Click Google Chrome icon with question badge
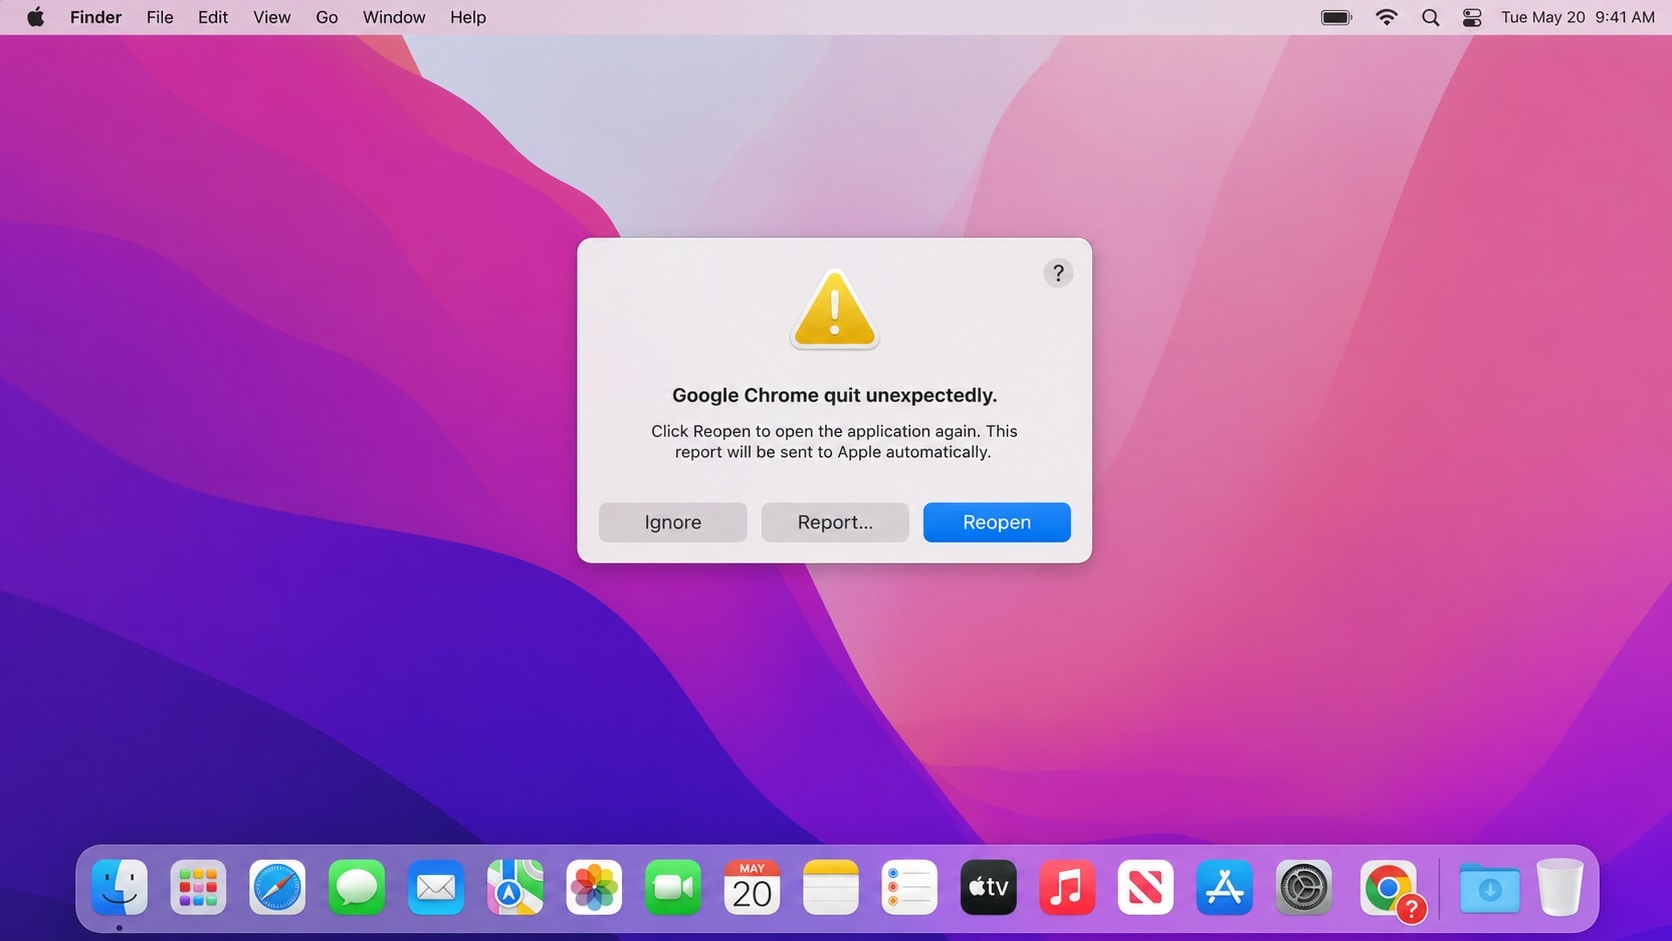The width and height of the screenshot is (1672, 941). (x=1388, y=888)
